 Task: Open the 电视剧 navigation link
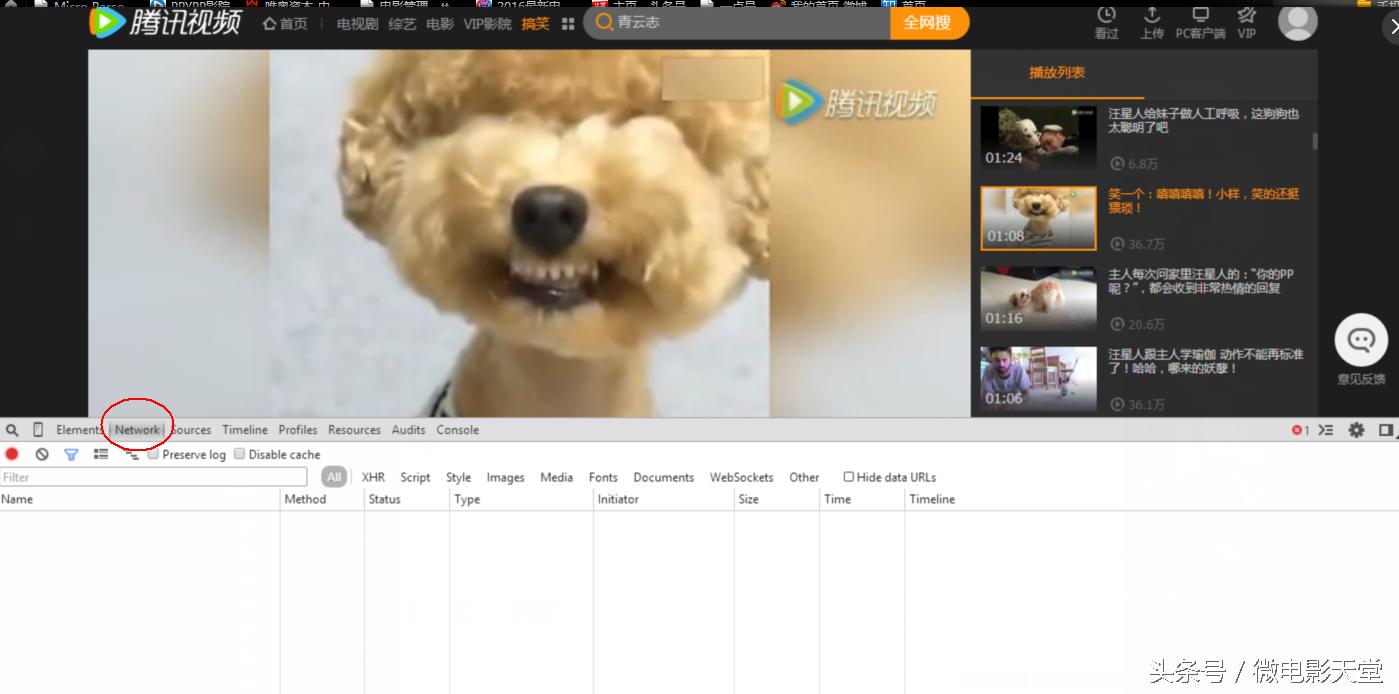pos(357,23)
